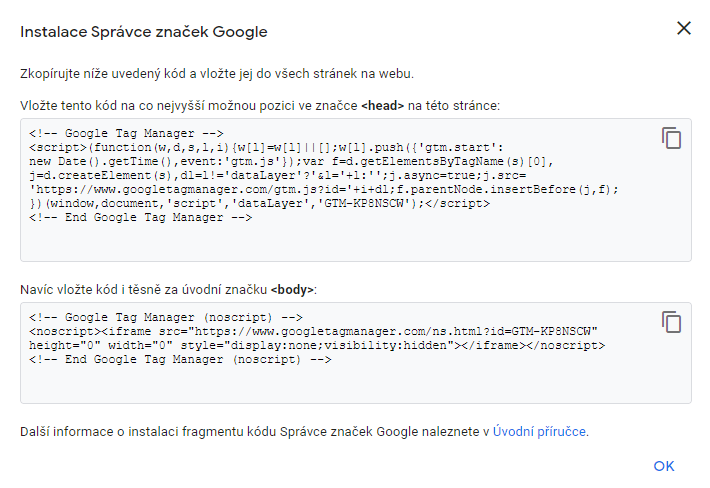Screen dimensions: 710x488
Task: Click the noscript iframe src line
Action: tap(313, 331)
